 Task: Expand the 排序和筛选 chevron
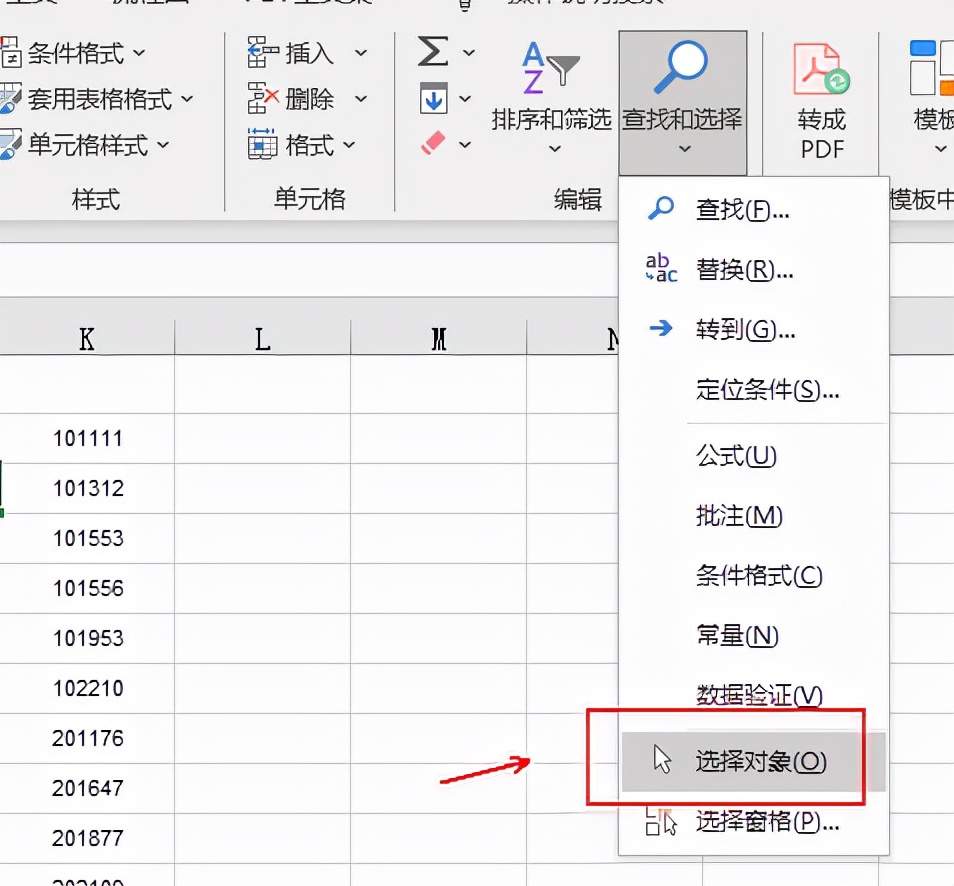(554, 148)
